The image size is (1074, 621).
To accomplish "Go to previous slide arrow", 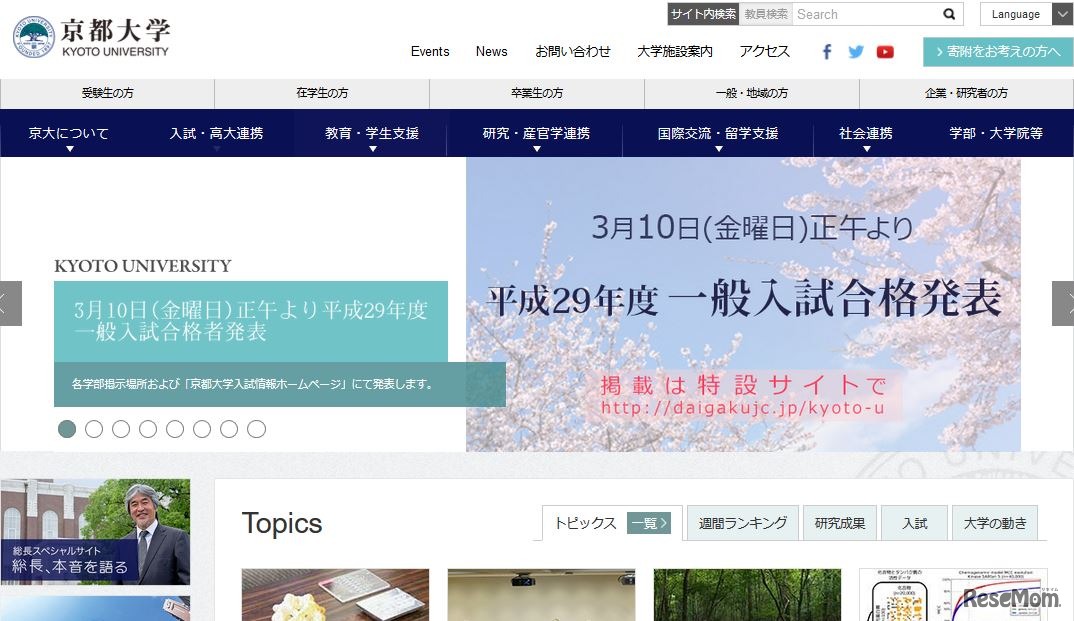I will click(x=10, y=303).
